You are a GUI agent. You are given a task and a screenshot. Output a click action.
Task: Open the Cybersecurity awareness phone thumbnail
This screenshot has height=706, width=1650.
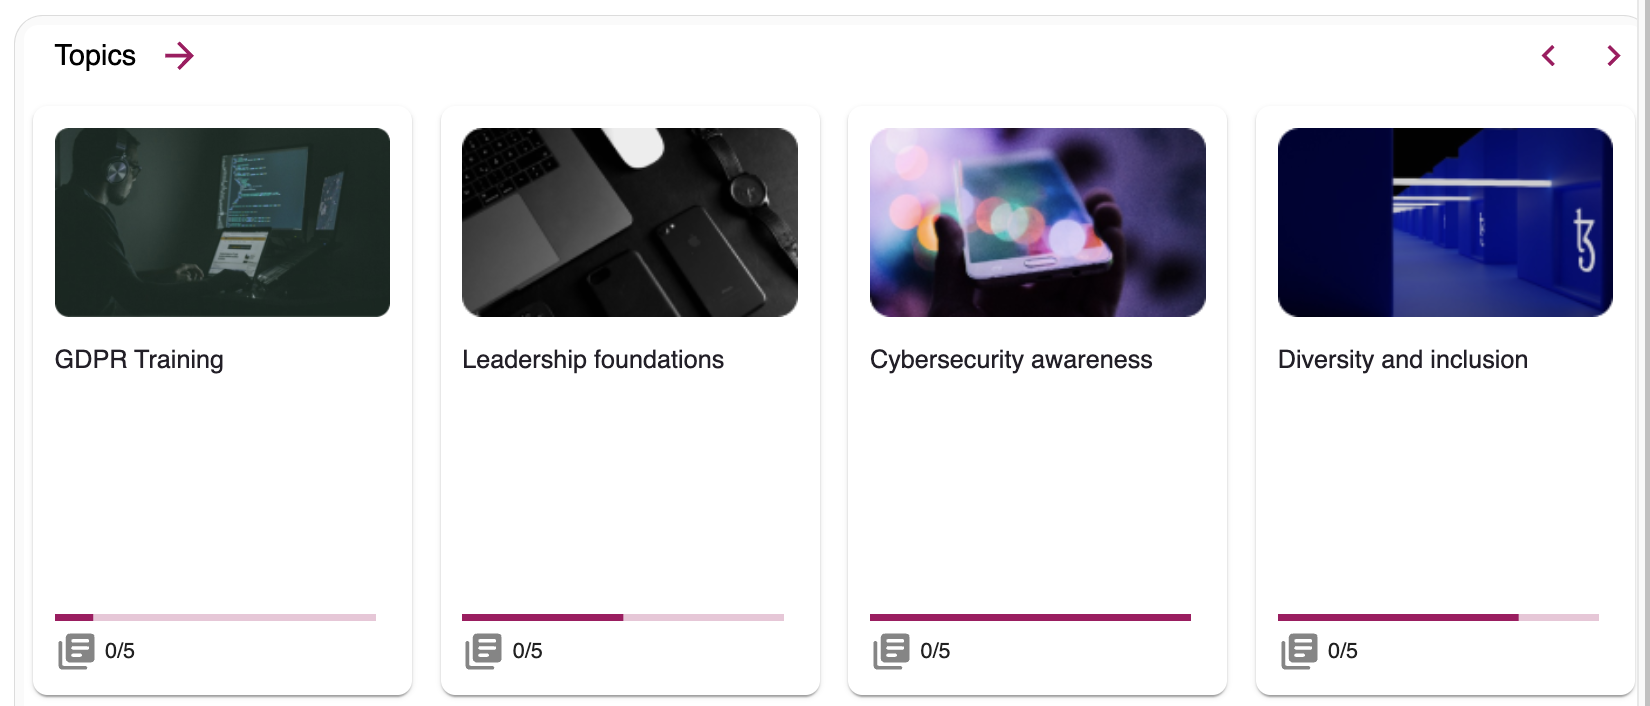tap(1037, 222)
